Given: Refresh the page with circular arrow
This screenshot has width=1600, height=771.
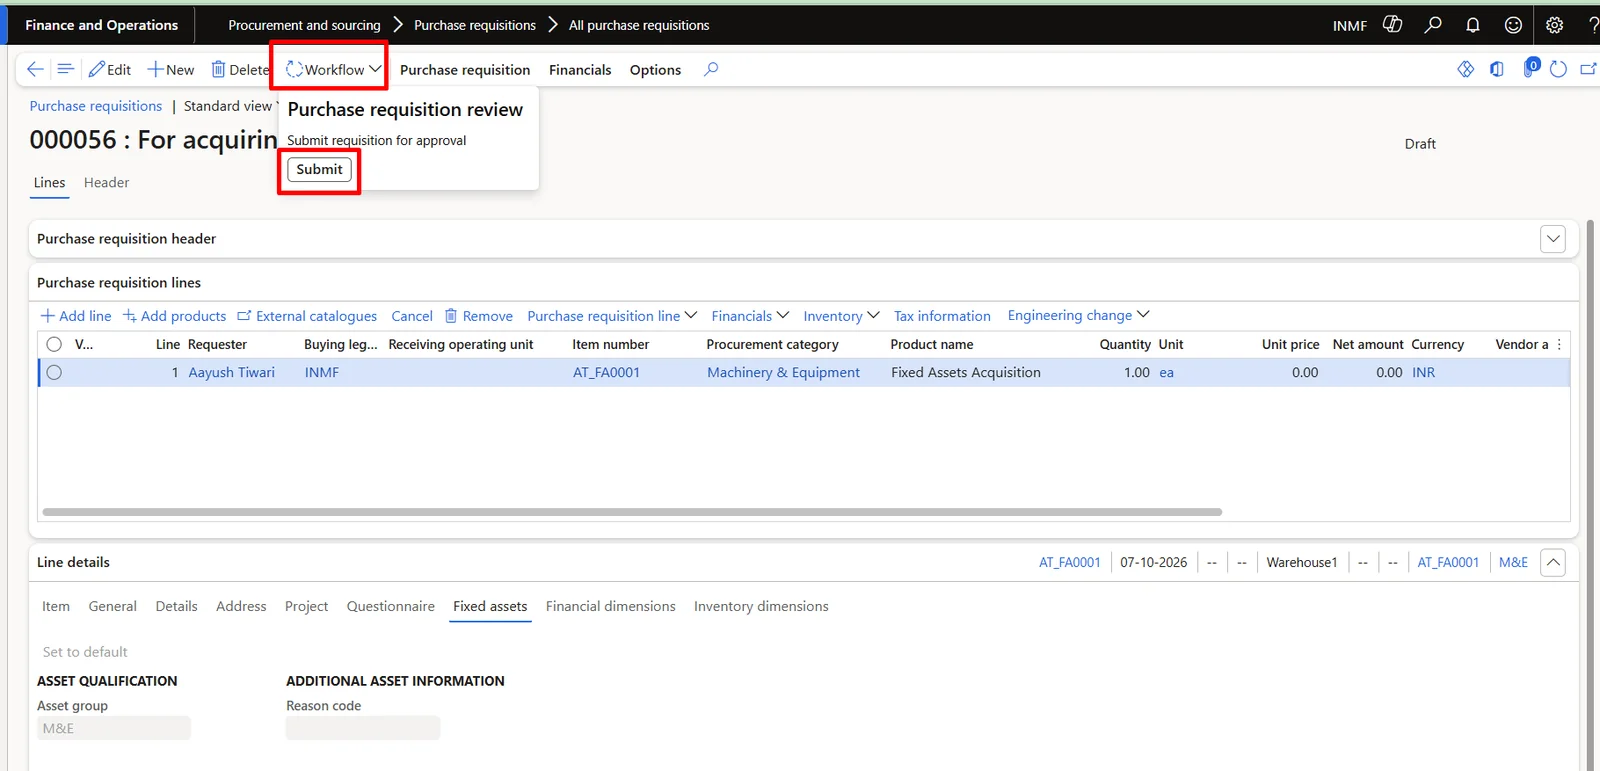Looking at the screenshot, I should [1558, 69].
